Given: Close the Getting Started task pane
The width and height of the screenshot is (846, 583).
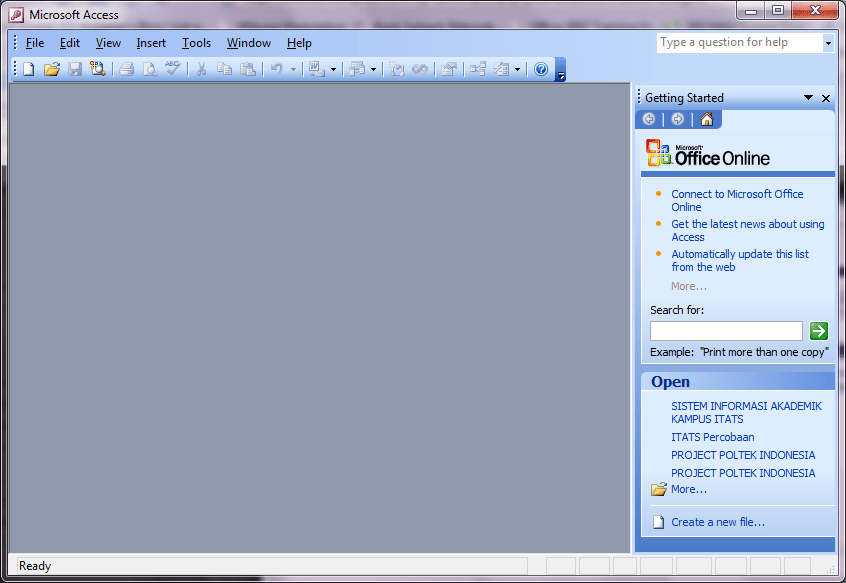Looking at the screenshot, I should point(826,98).
